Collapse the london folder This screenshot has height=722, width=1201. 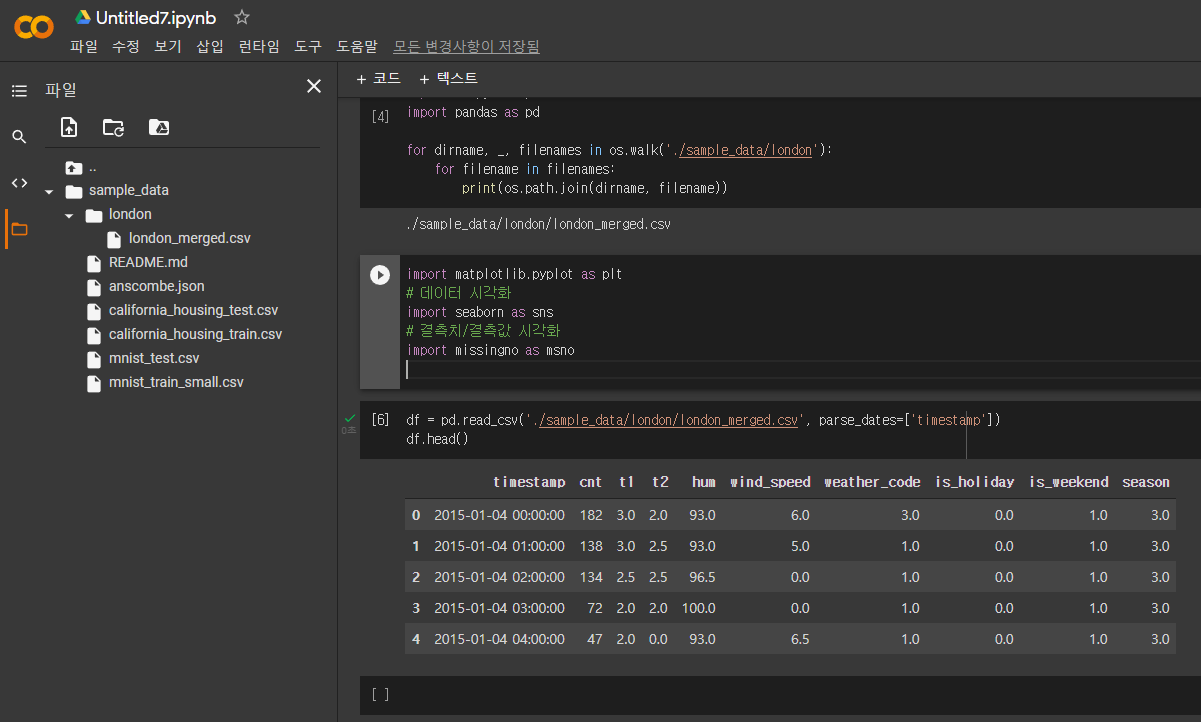pyautogui.click(x=69, y=214)
